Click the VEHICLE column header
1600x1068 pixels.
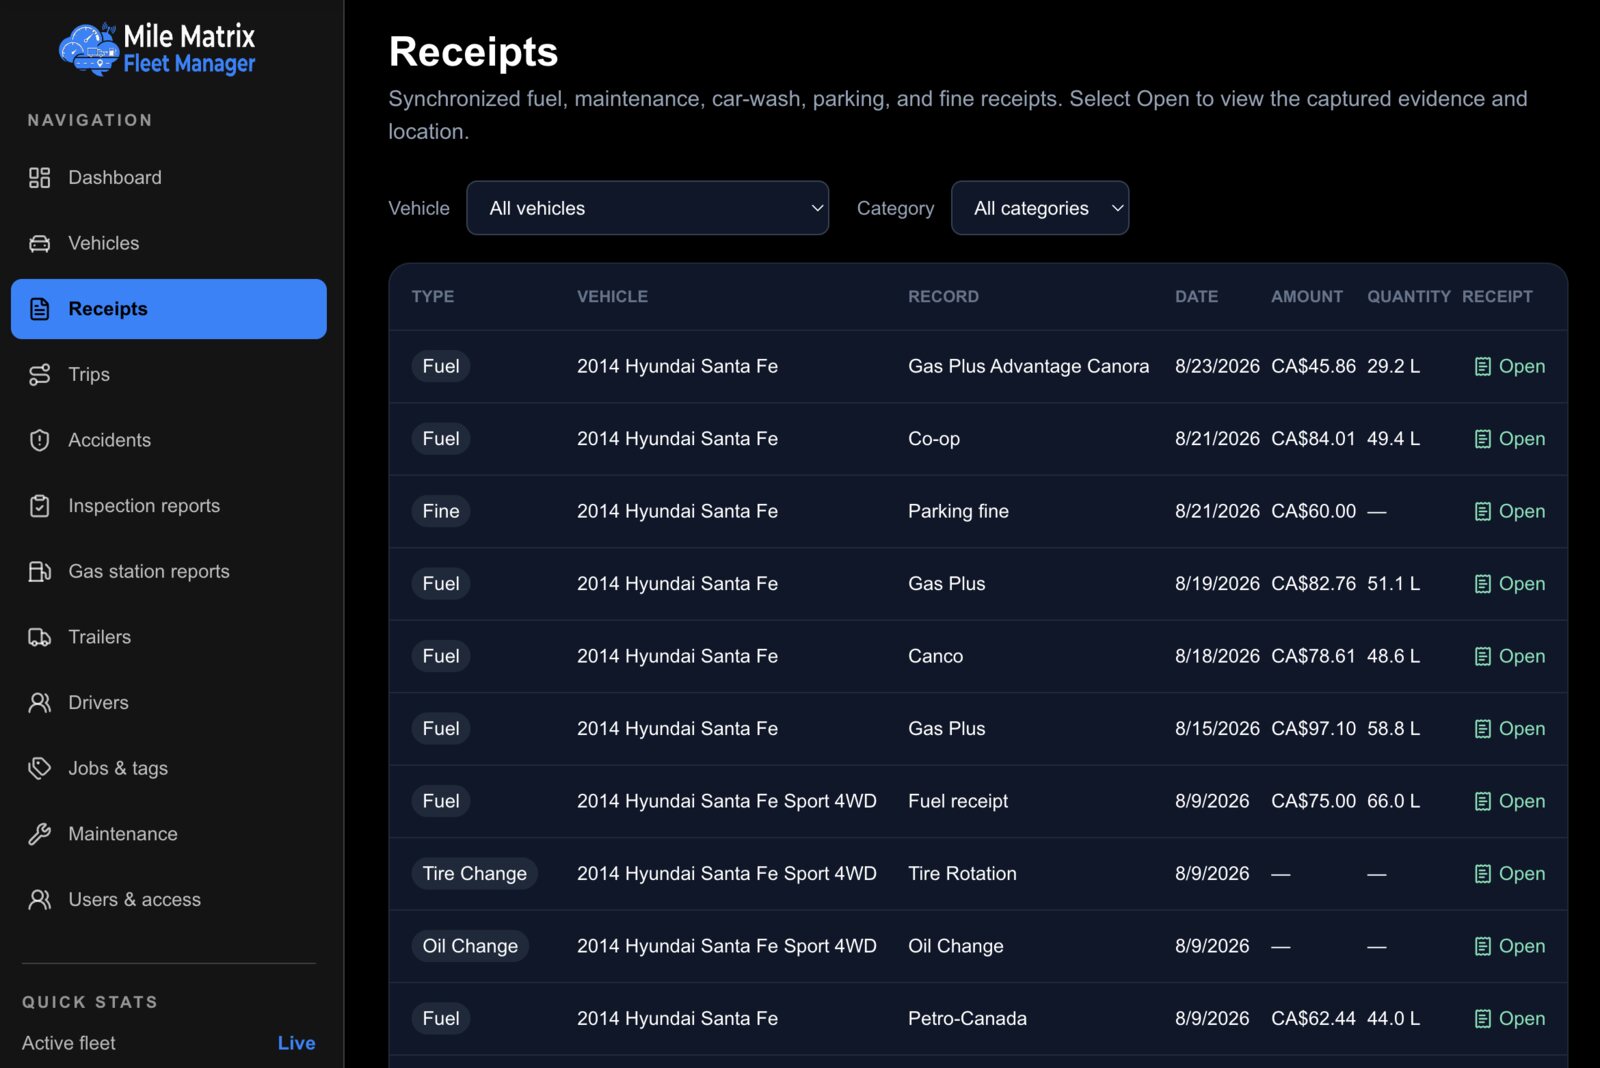pos(612,297)
